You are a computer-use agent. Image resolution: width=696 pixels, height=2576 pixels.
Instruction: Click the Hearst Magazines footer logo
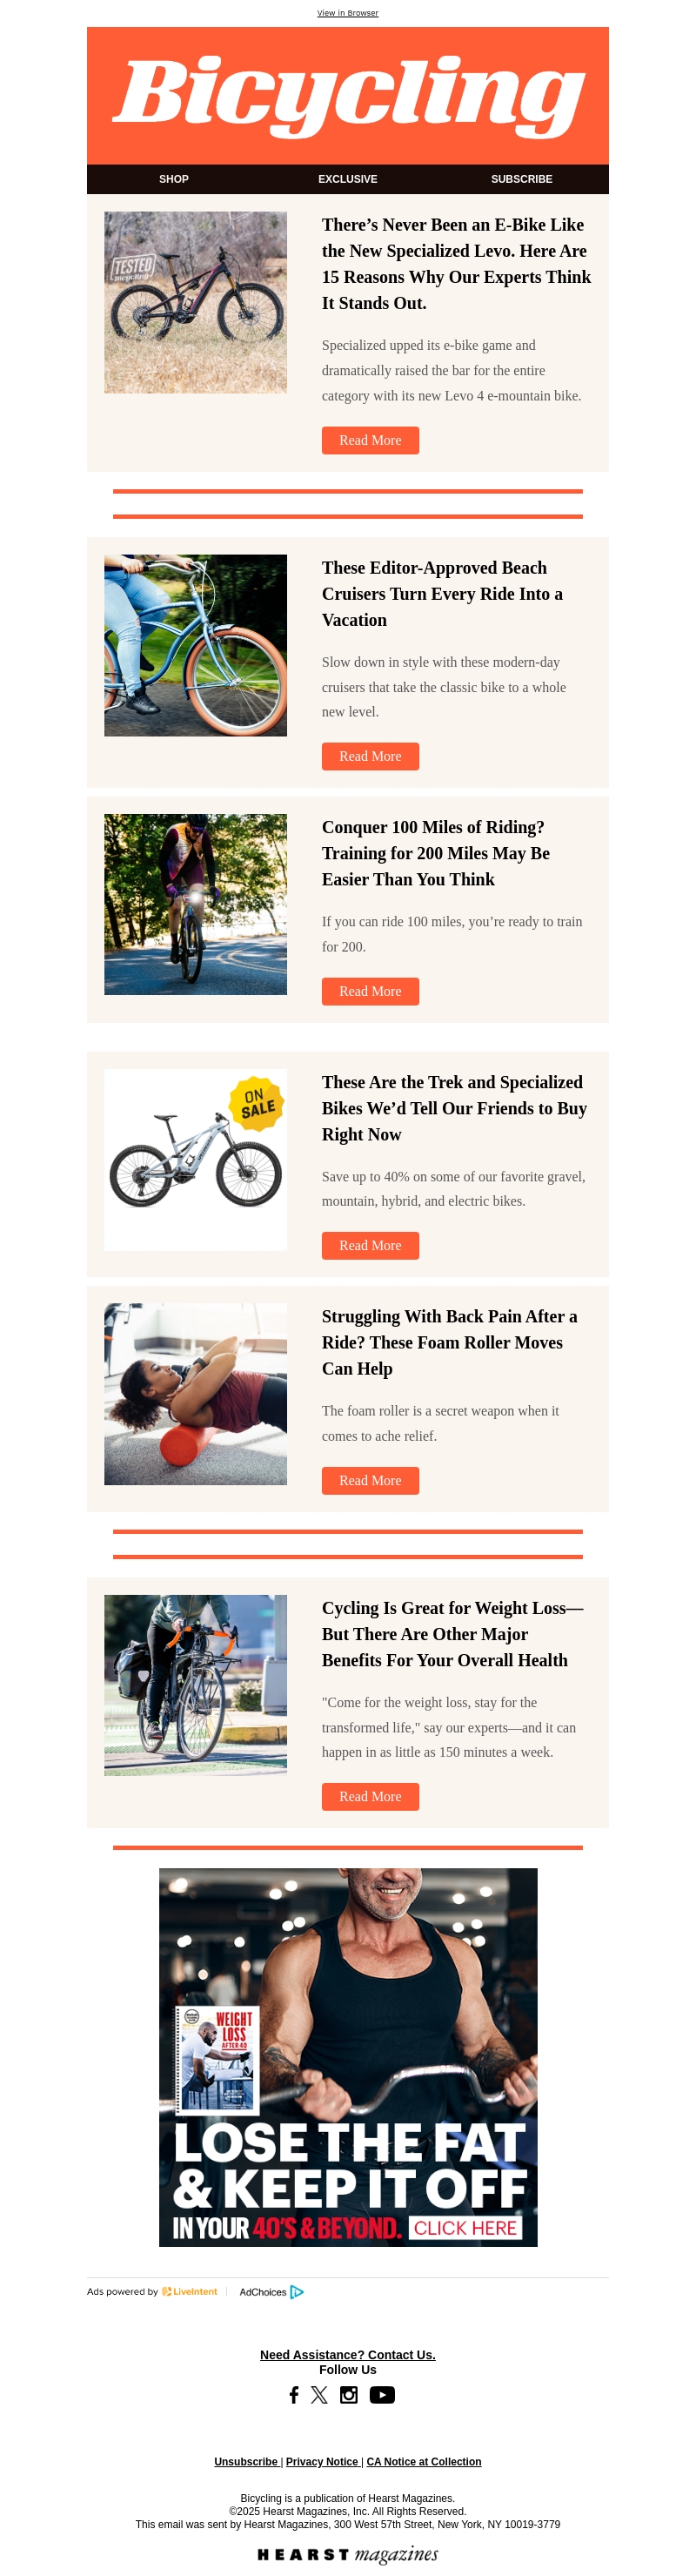coord(348,2554)
